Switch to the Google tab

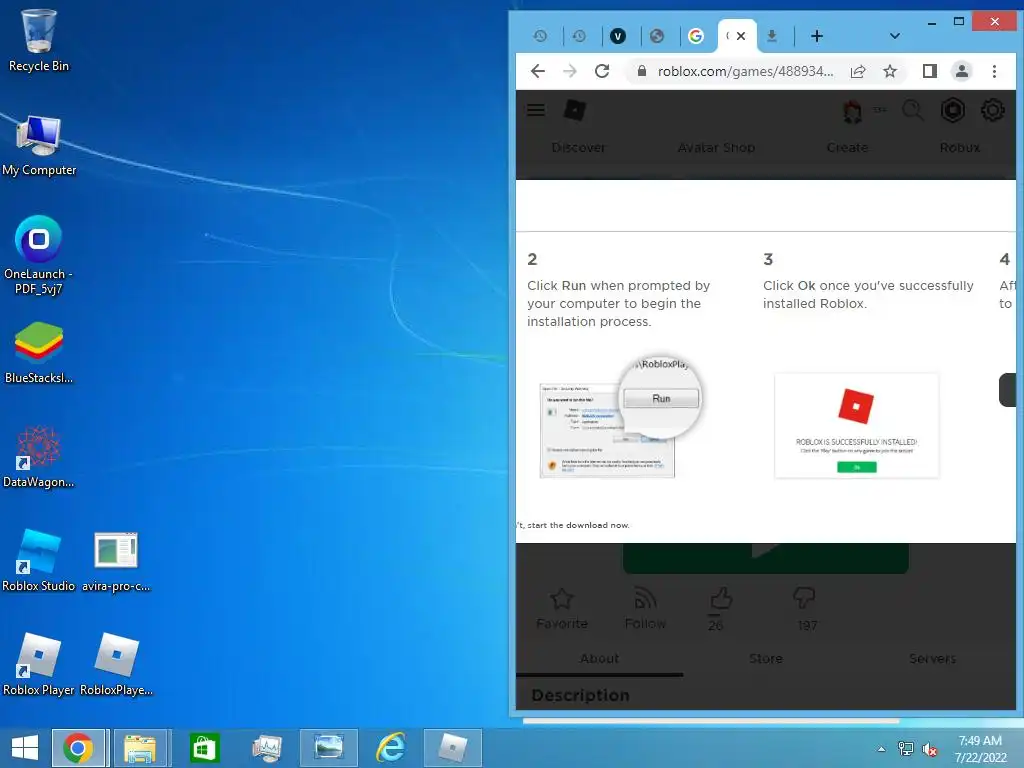(x=696, y=36)
